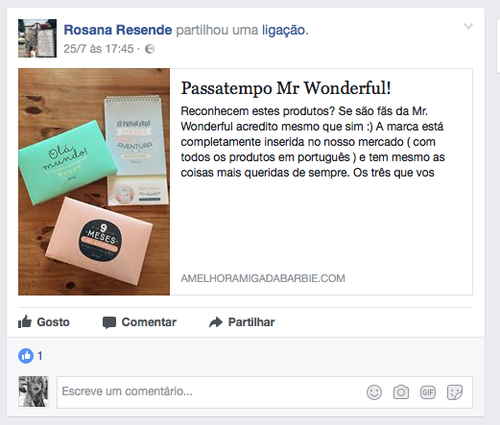Open Passatempo Mr Wonderful! article title
Image resolution: width=500 pixels, height=425 pixels.
[286, 88]
